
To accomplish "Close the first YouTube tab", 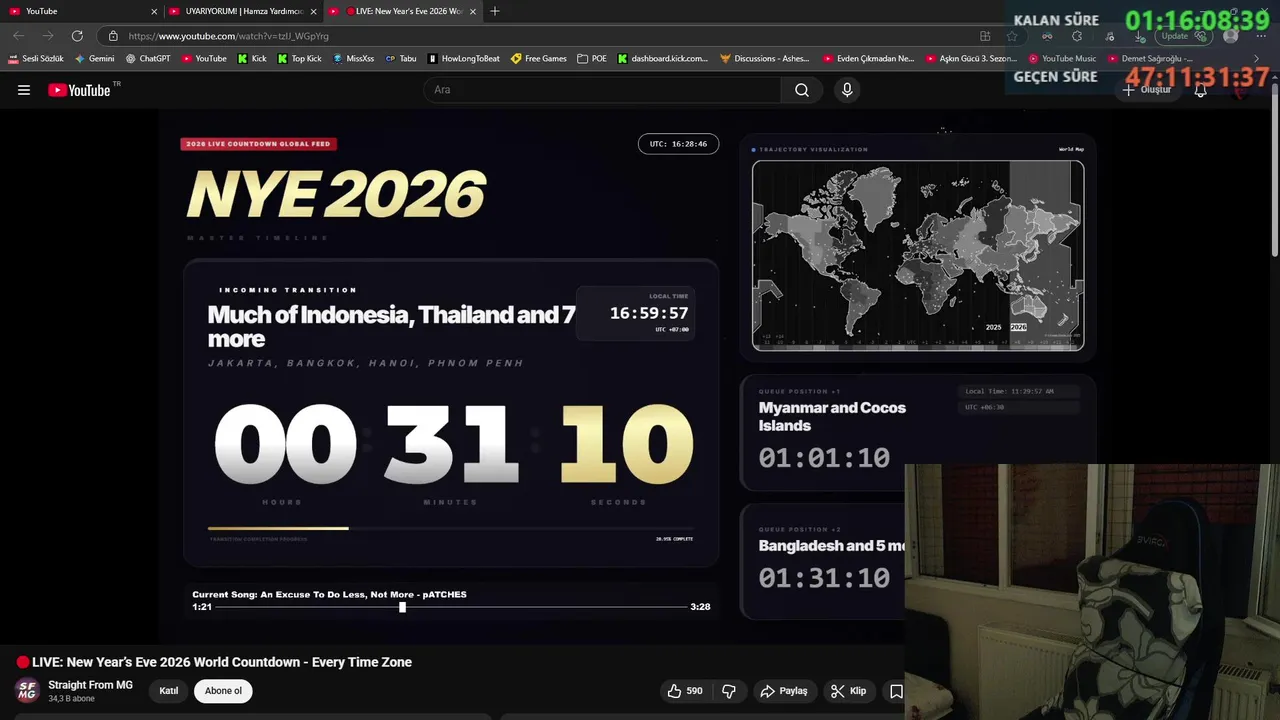I will click(154, 11).
